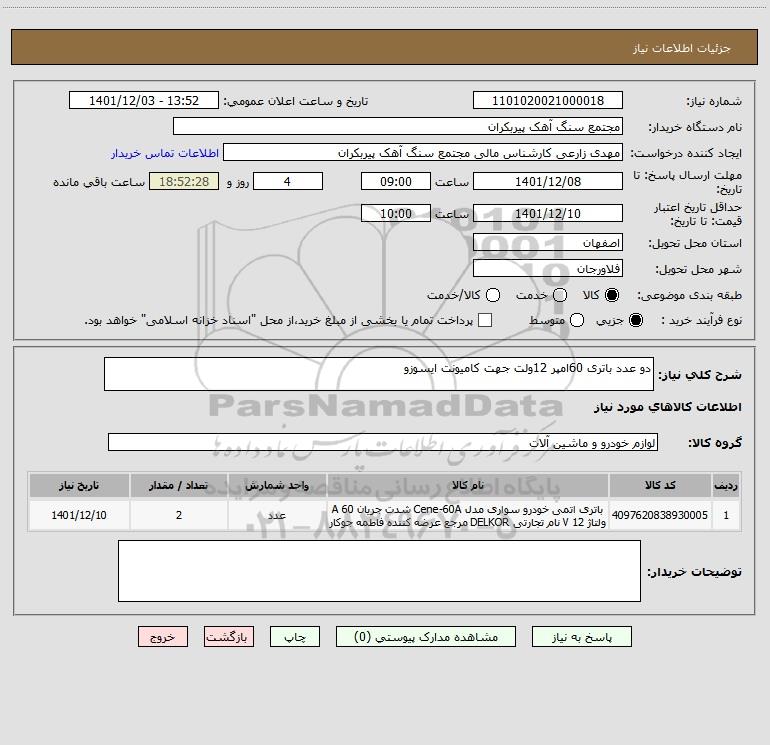Select the کالا radio button
770x745 pixels.
[612, 295]
